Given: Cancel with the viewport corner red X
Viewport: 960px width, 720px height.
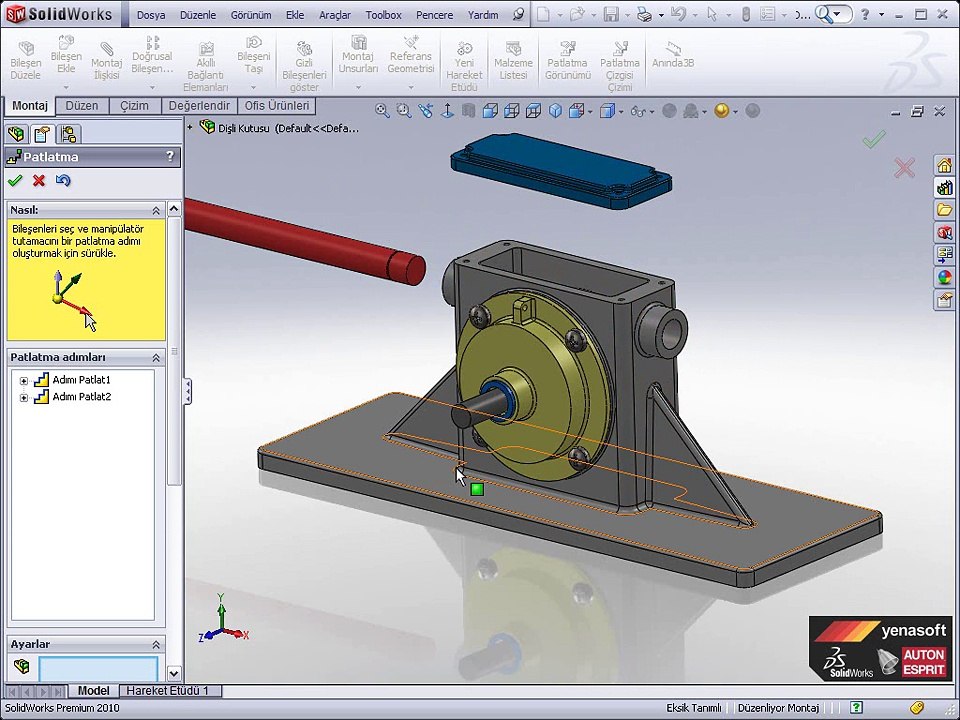Looking at the screenshot, I should coord(904,168).
